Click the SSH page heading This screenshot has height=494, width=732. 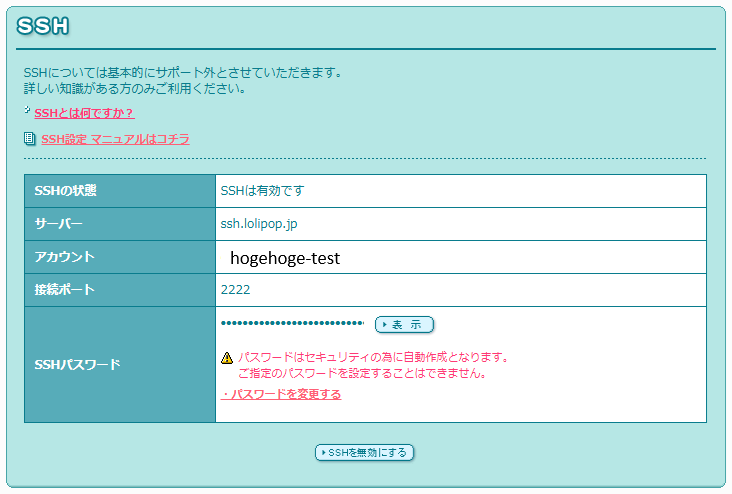tap(43, 27)
